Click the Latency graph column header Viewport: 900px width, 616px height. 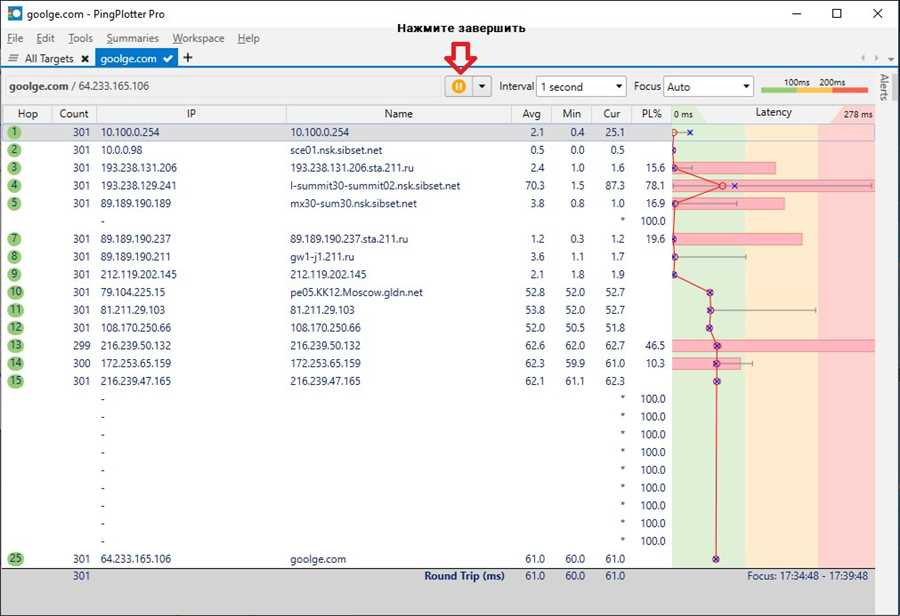click(773, 113)
